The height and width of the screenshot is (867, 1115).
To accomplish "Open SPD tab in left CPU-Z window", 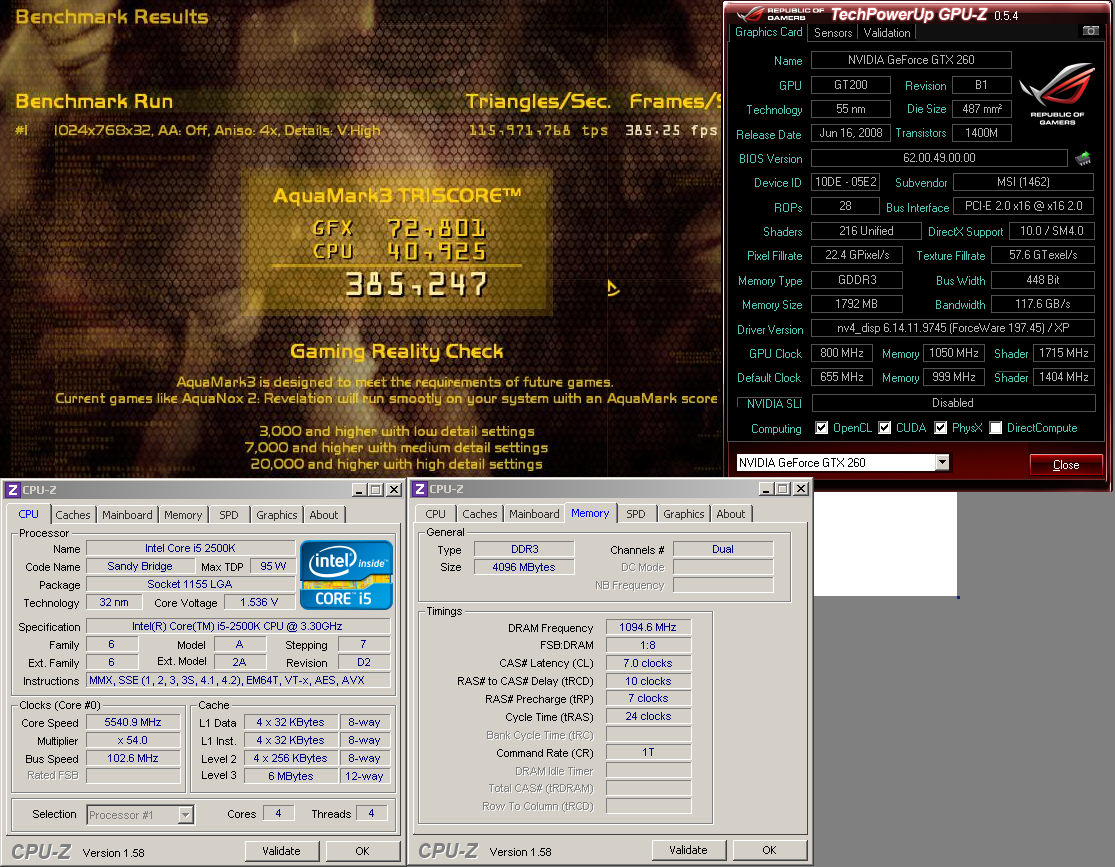I will (229, 515).
